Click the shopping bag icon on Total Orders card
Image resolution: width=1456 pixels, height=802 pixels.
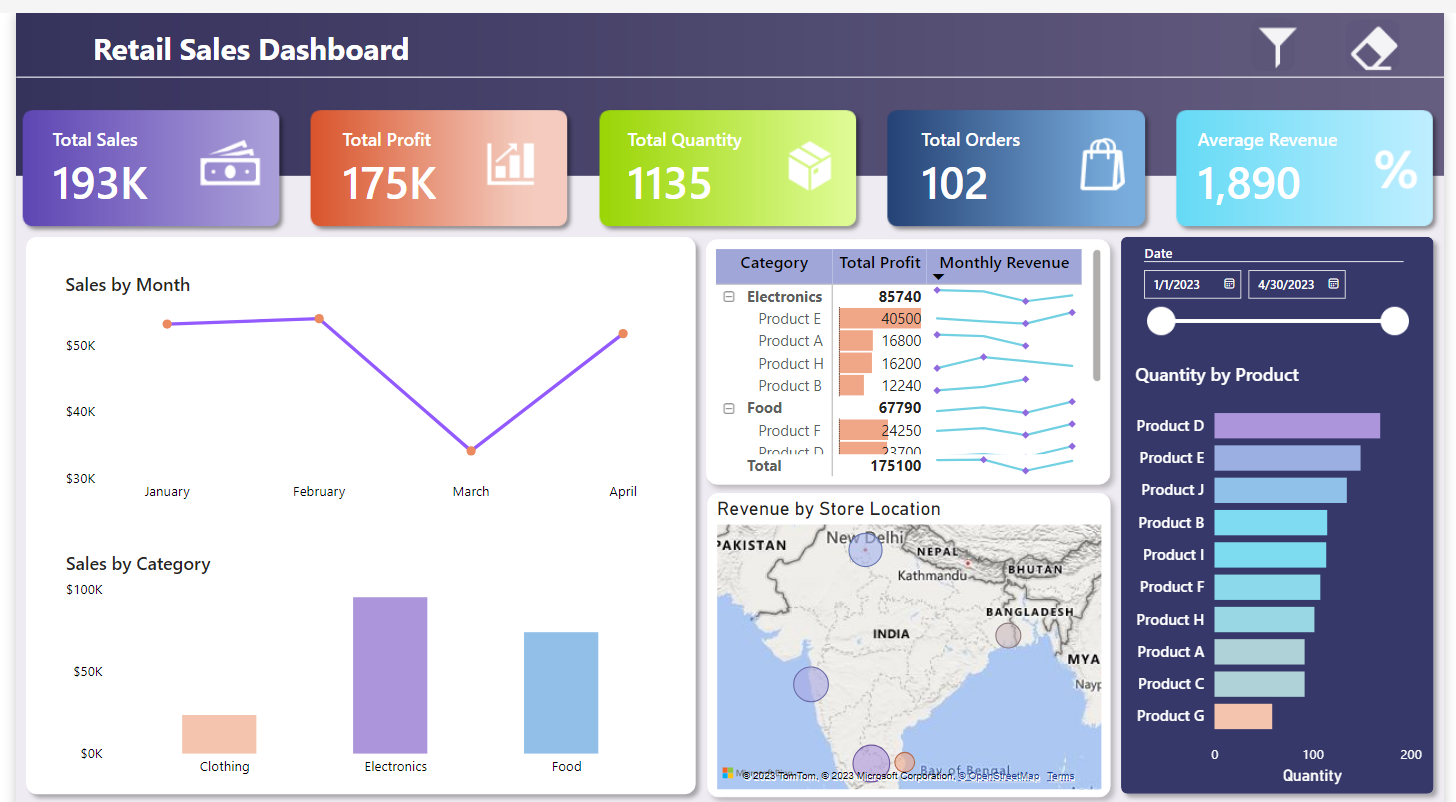(1102, 165)
